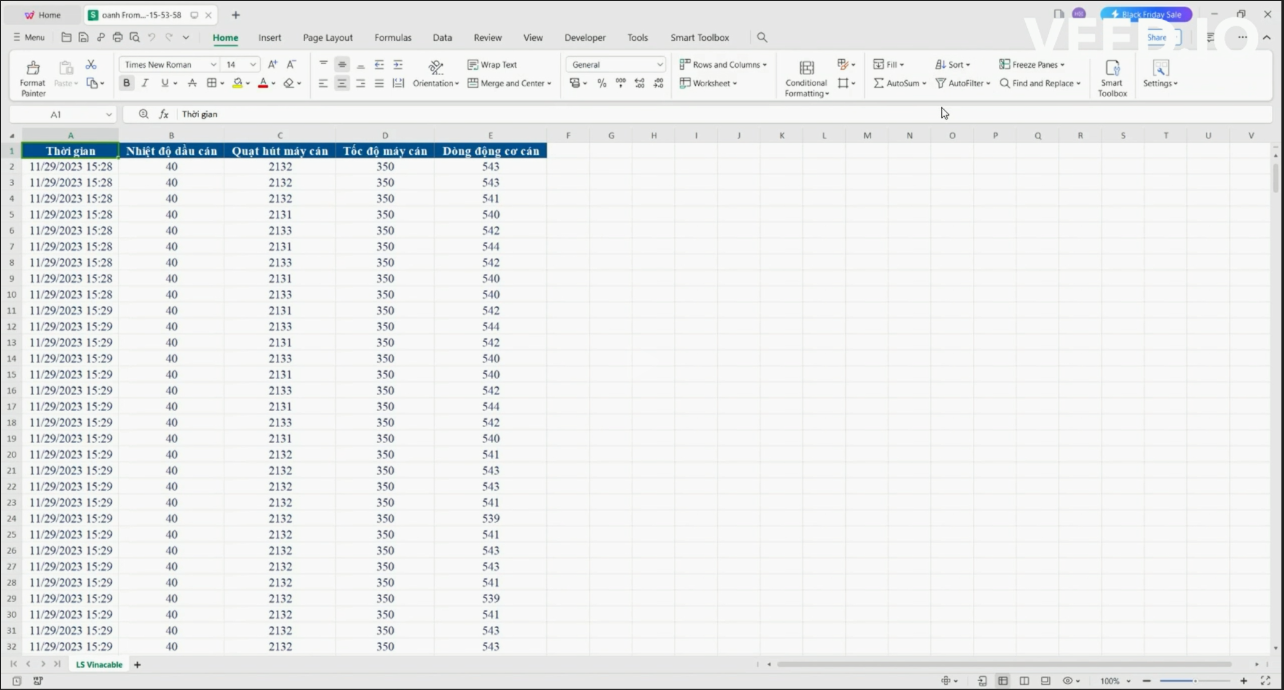Switch to the Formulas tab
Screen dimensions: 1284x690
coord(393,38)
